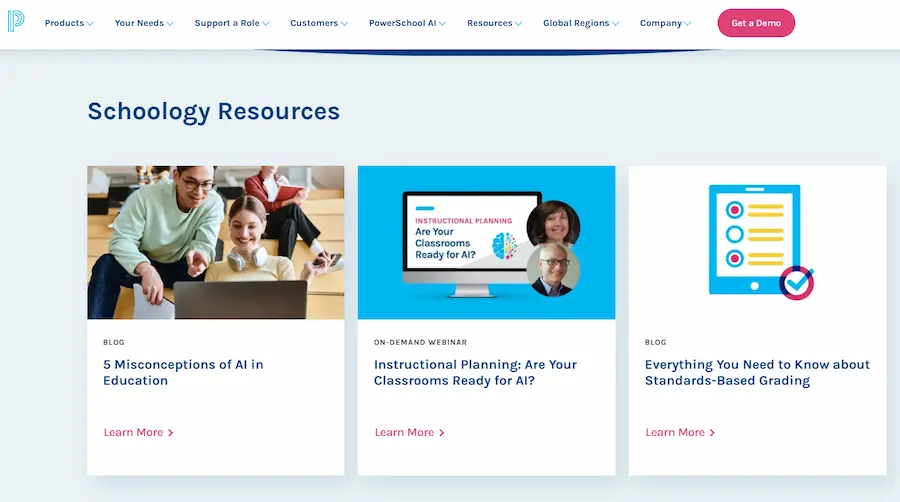Expand the PowerSchool AI chevron

point(442,24)
